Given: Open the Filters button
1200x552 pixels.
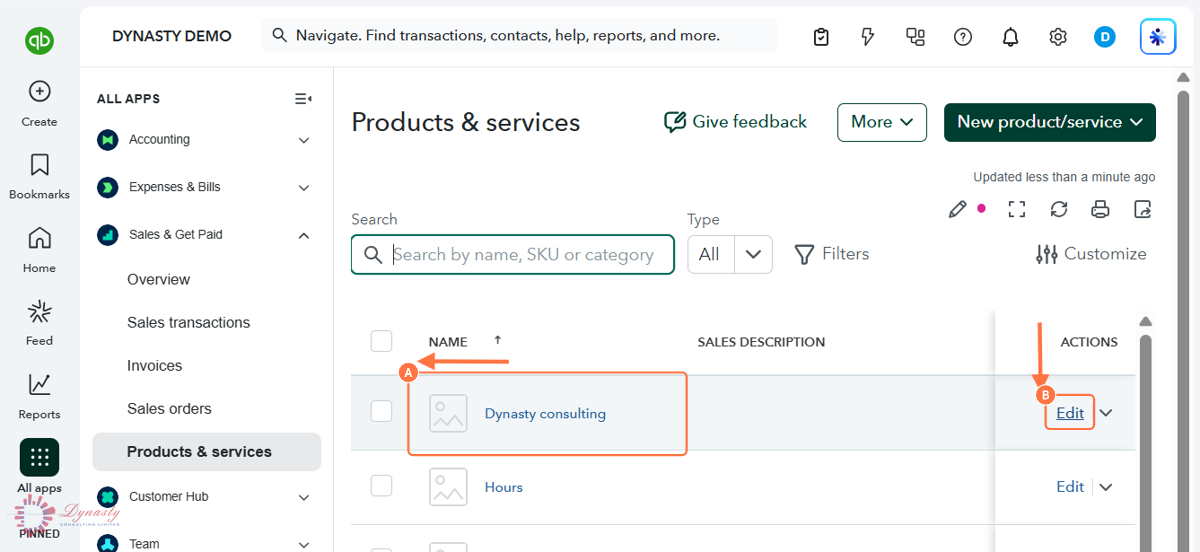Looking at the screenshot, I should 831,254.
